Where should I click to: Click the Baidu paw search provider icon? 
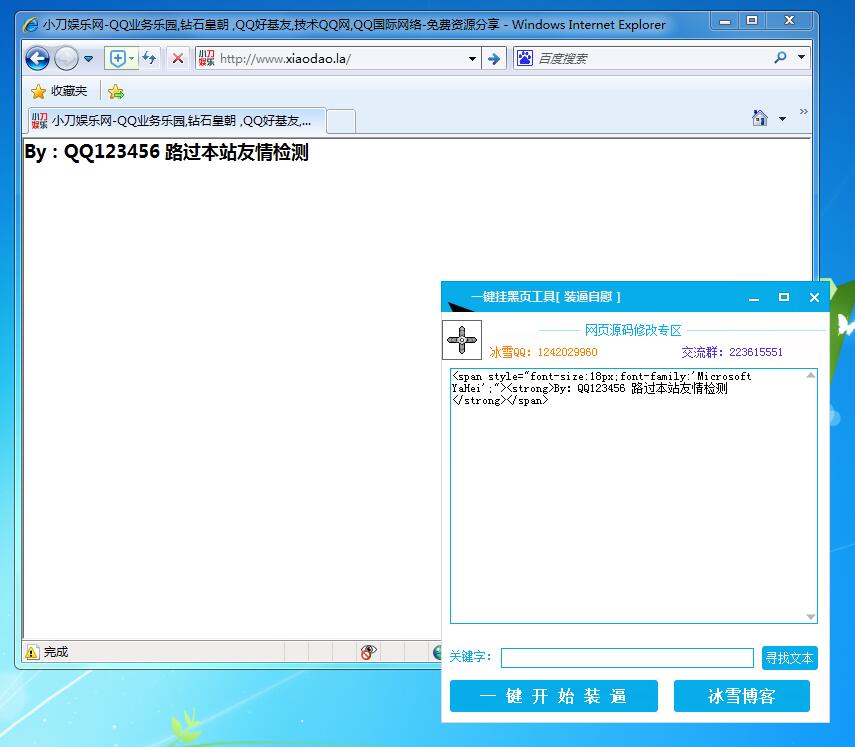[x=525, y=58]
